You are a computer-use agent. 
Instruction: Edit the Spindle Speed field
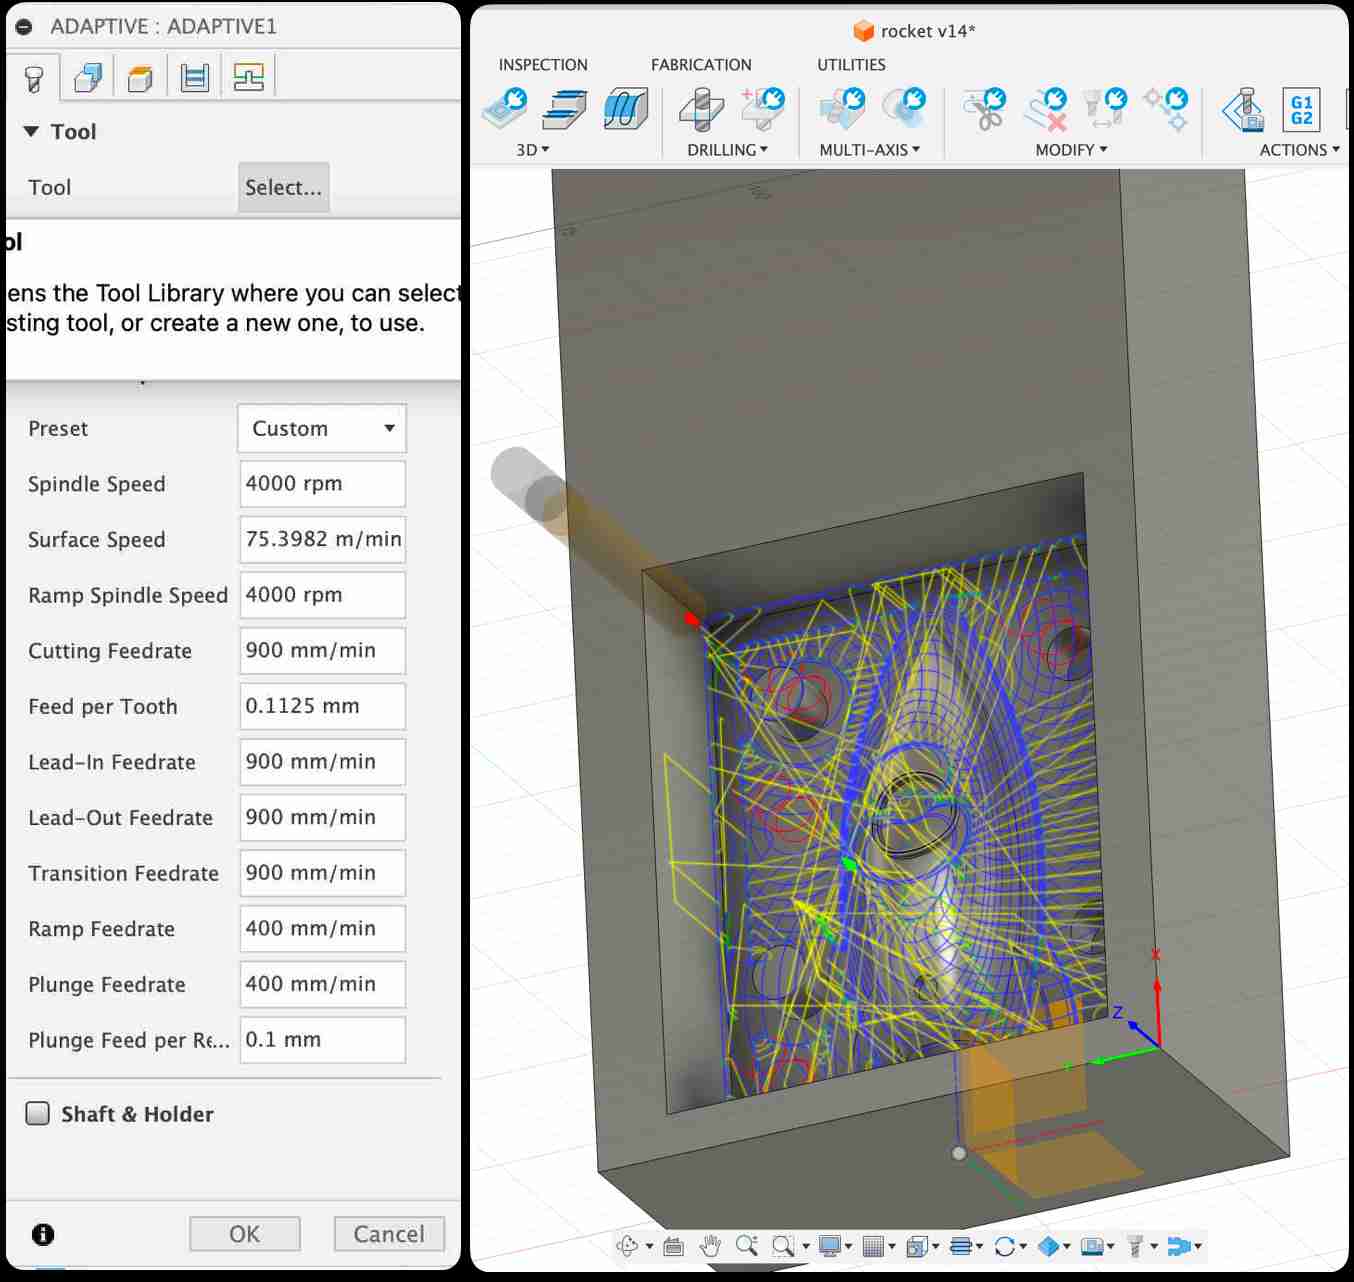coord(322,484)
